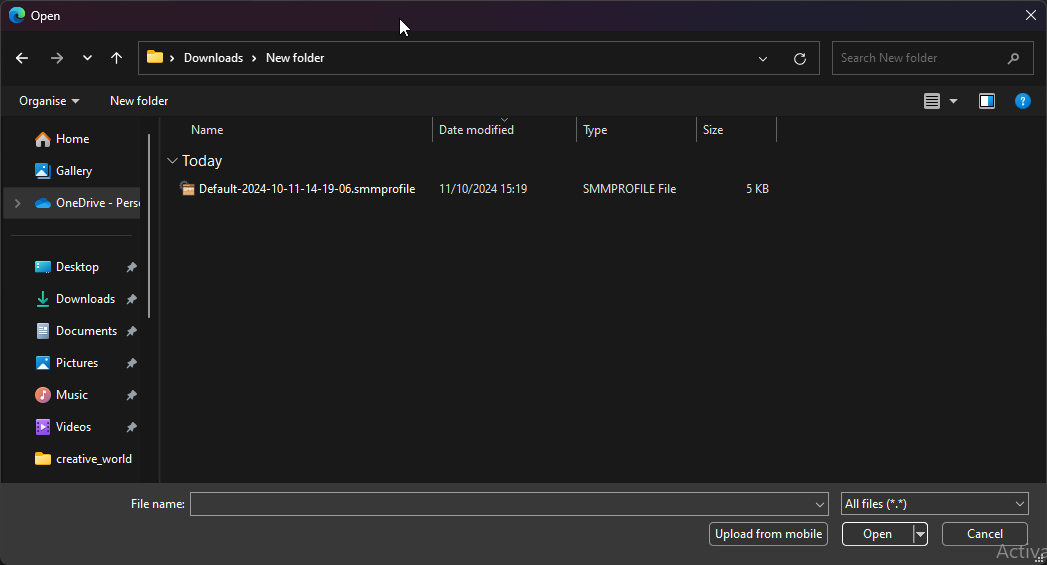This screenshot has width=1047, height=565.
Task: Click the navigation pane scrollbar
Action: pyautogui.click(x=149, y=226)
